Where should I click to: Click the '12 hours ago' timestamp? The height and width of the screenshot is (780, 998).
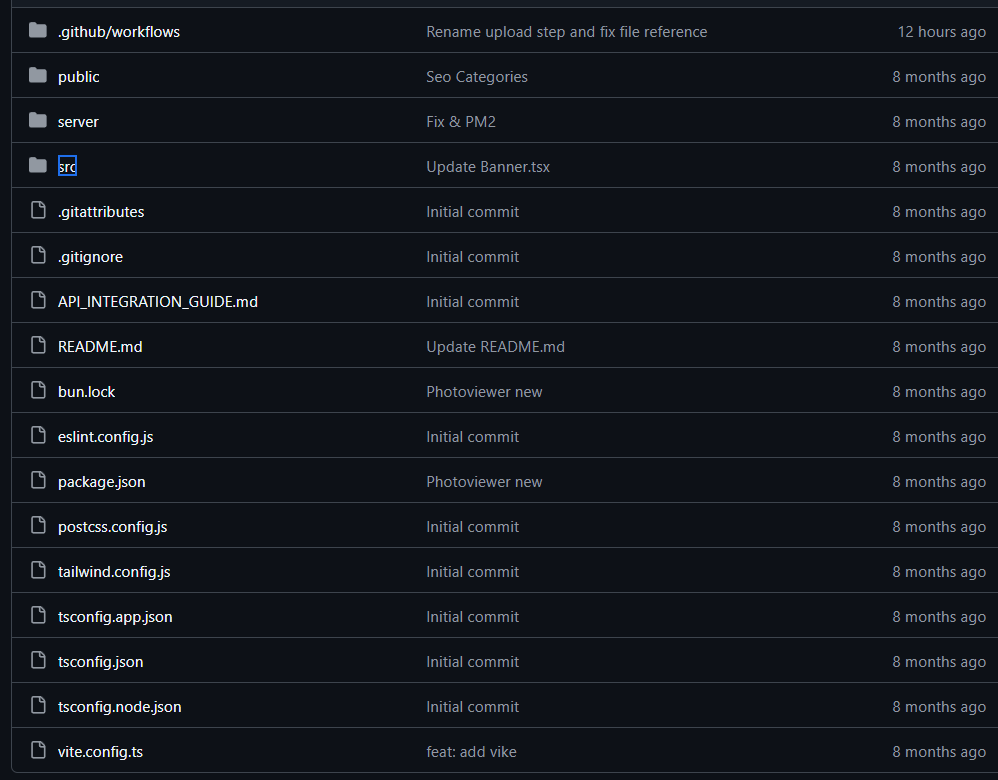click(x=941, y=32)
